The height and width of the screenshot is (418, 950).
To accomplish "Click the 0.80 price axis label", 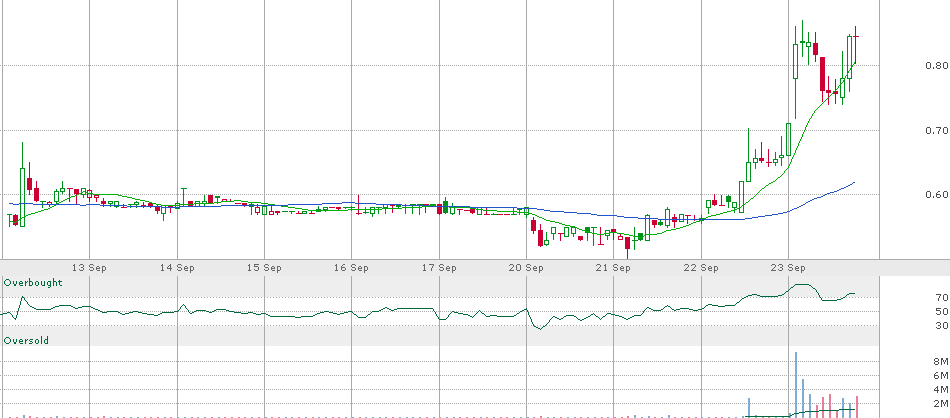I will click(x=937, y=65).
